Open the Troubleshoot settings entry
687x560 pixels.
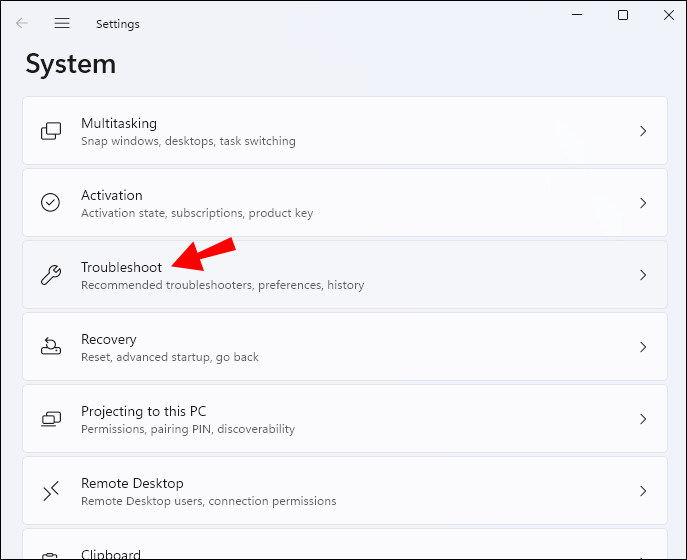(x=121, y=267)
